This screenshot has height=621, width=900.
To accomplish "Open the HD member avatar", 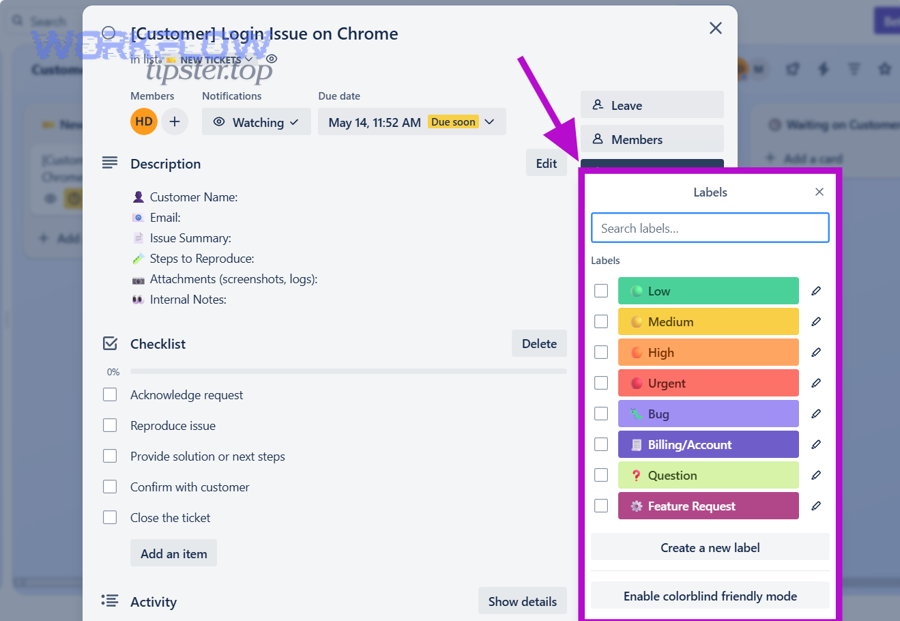I will point(143,122).
